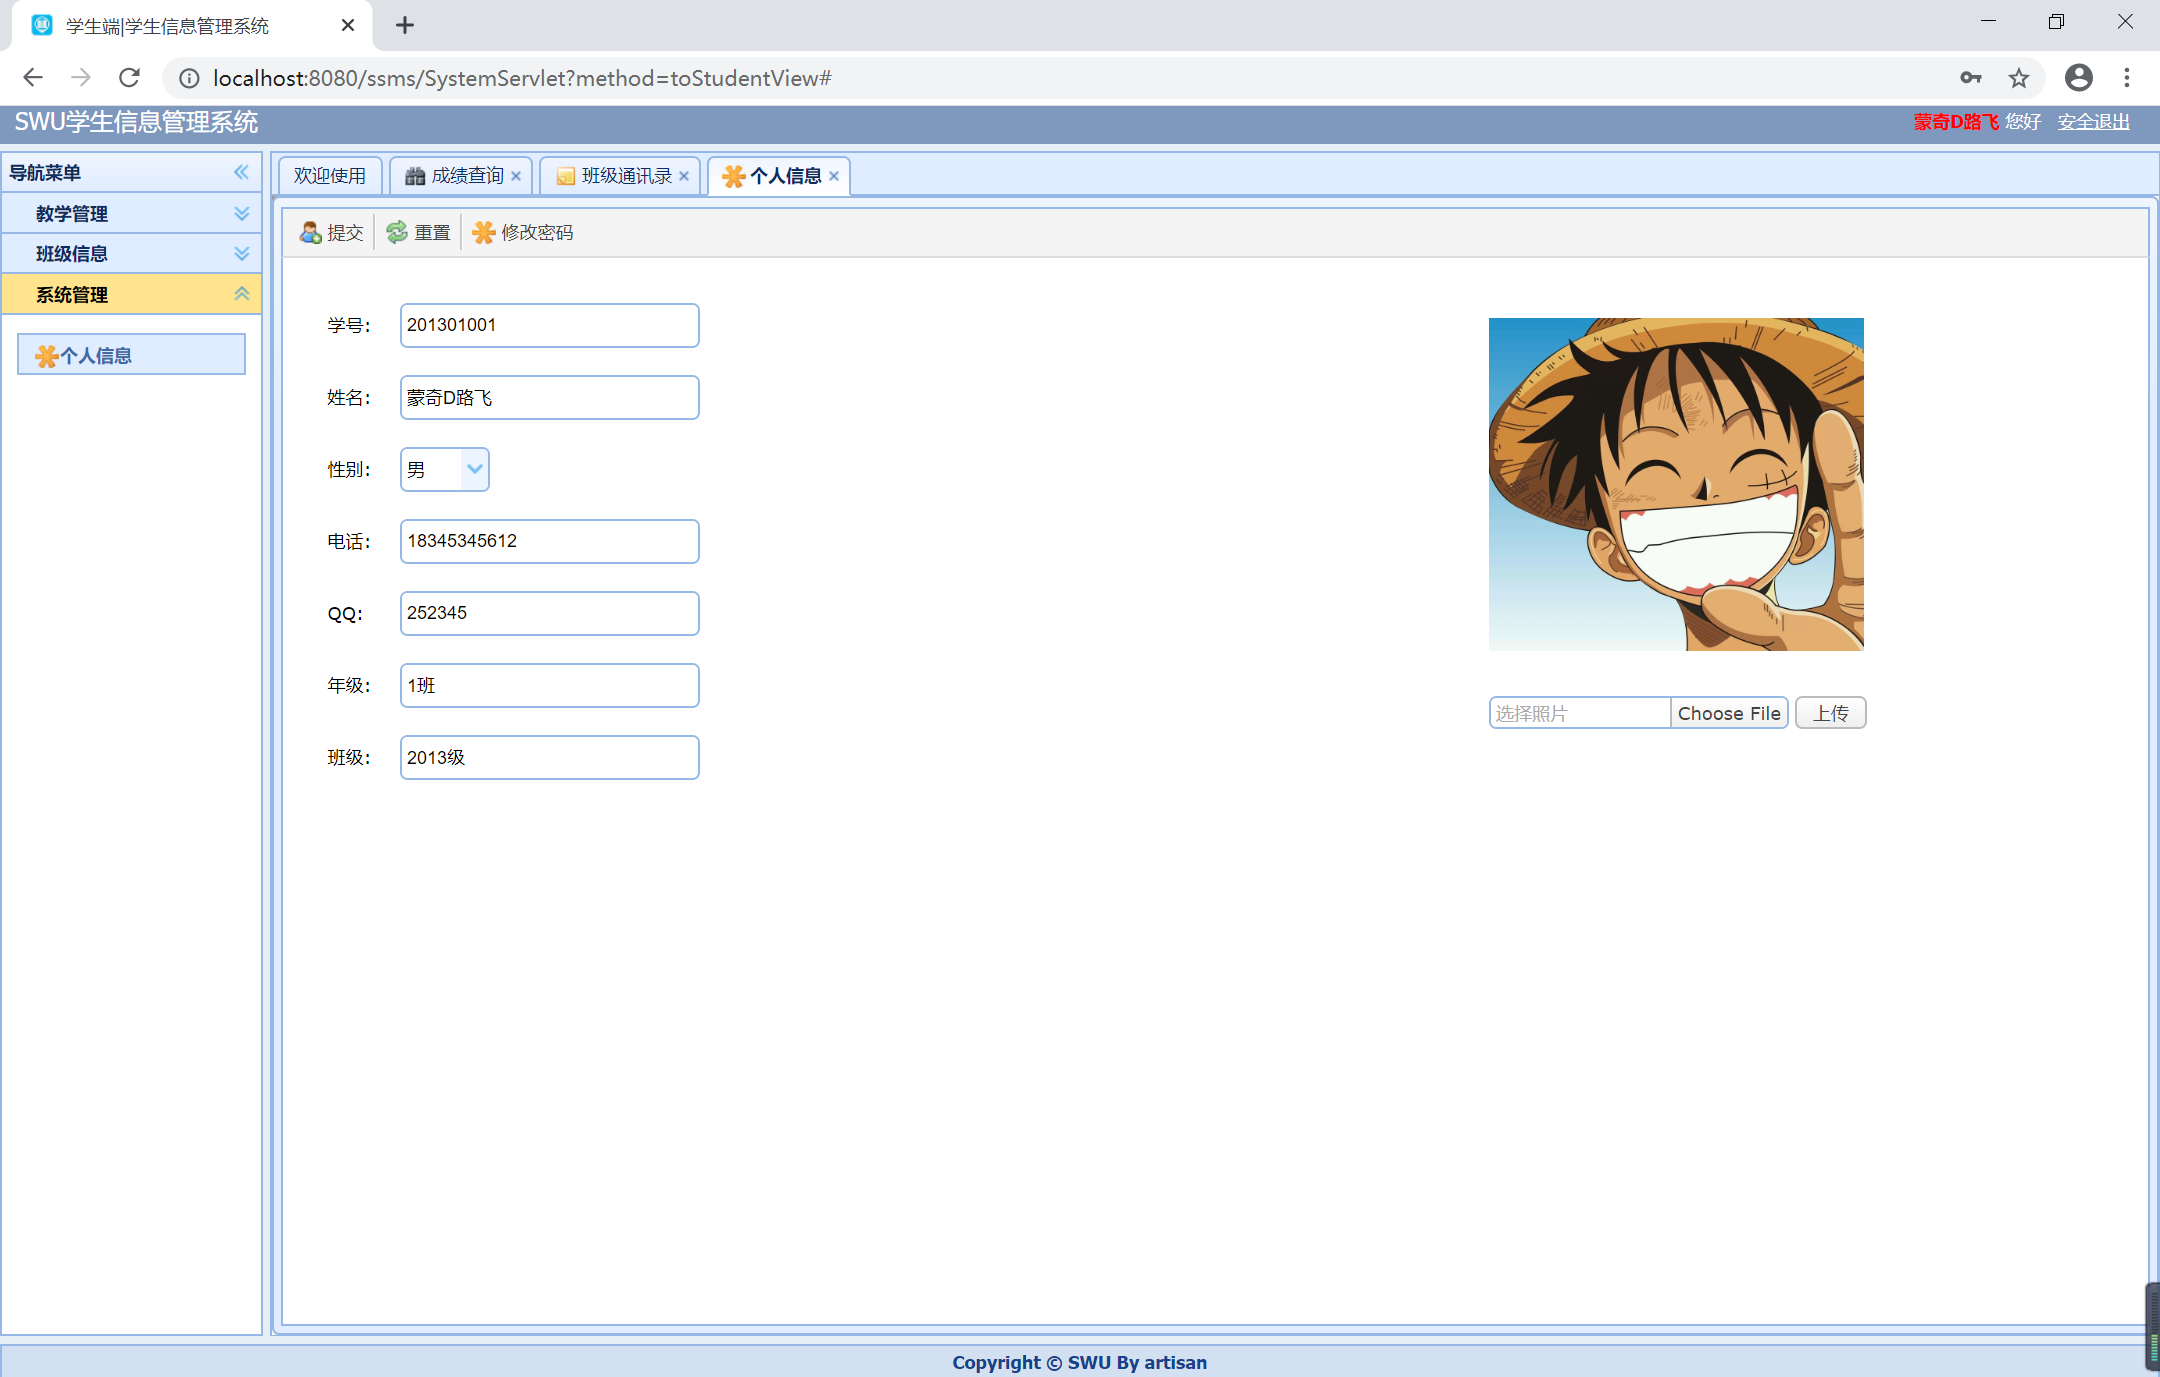This screenshot has height=1377, width=2160.
Task: Open the browser three-dot menu
Action: click(2127, 78)
